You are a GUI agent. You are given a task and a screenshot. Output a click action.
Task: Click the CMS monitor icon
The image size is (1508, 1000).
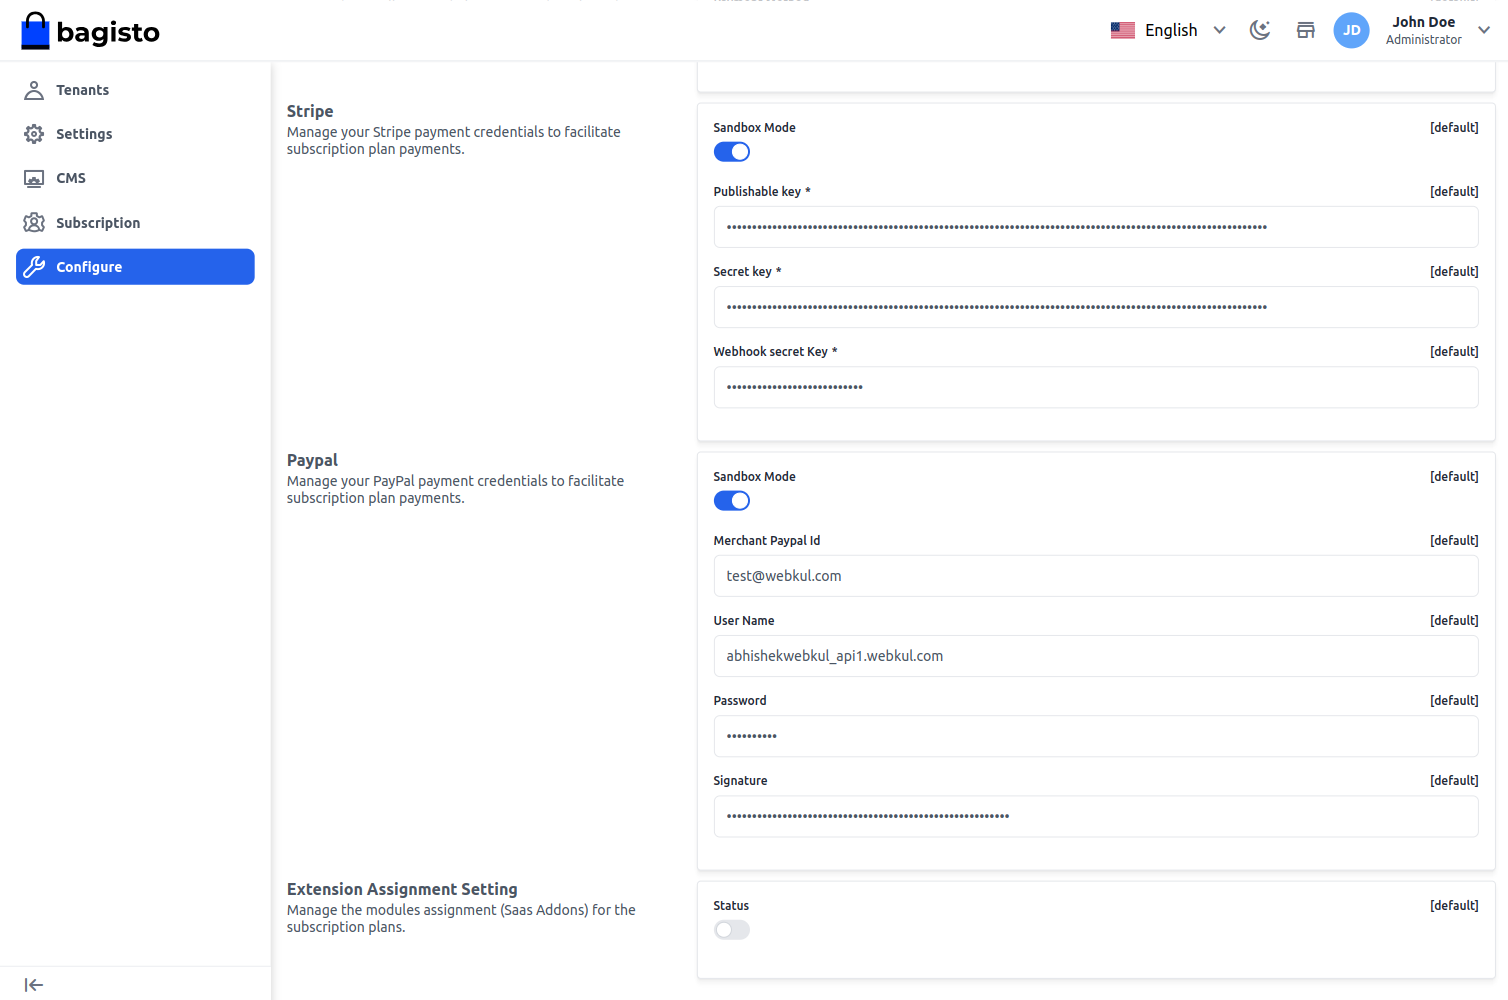(34, 178)
